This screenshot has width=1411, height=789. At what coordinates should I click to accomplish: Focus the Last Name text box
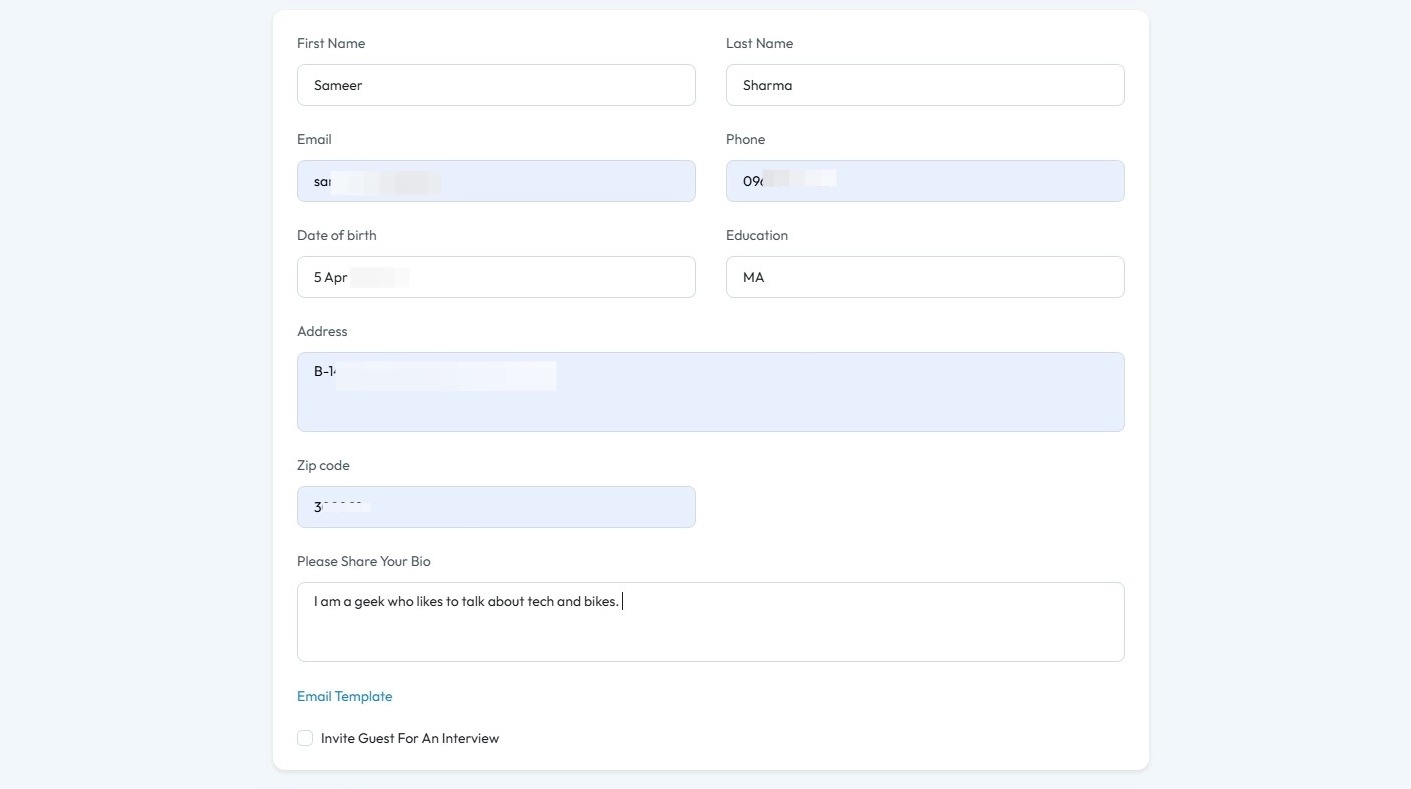(x=925, y=85)
